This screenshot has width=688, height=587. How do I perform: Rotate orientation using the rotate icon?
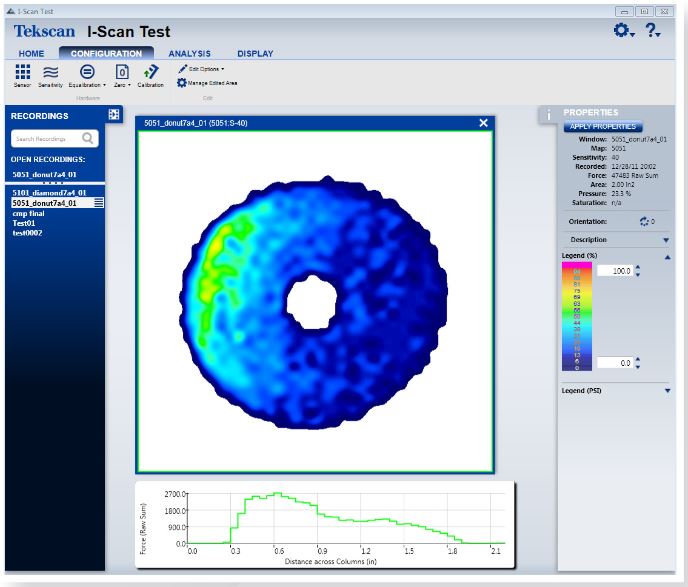(x=645, y=222)
